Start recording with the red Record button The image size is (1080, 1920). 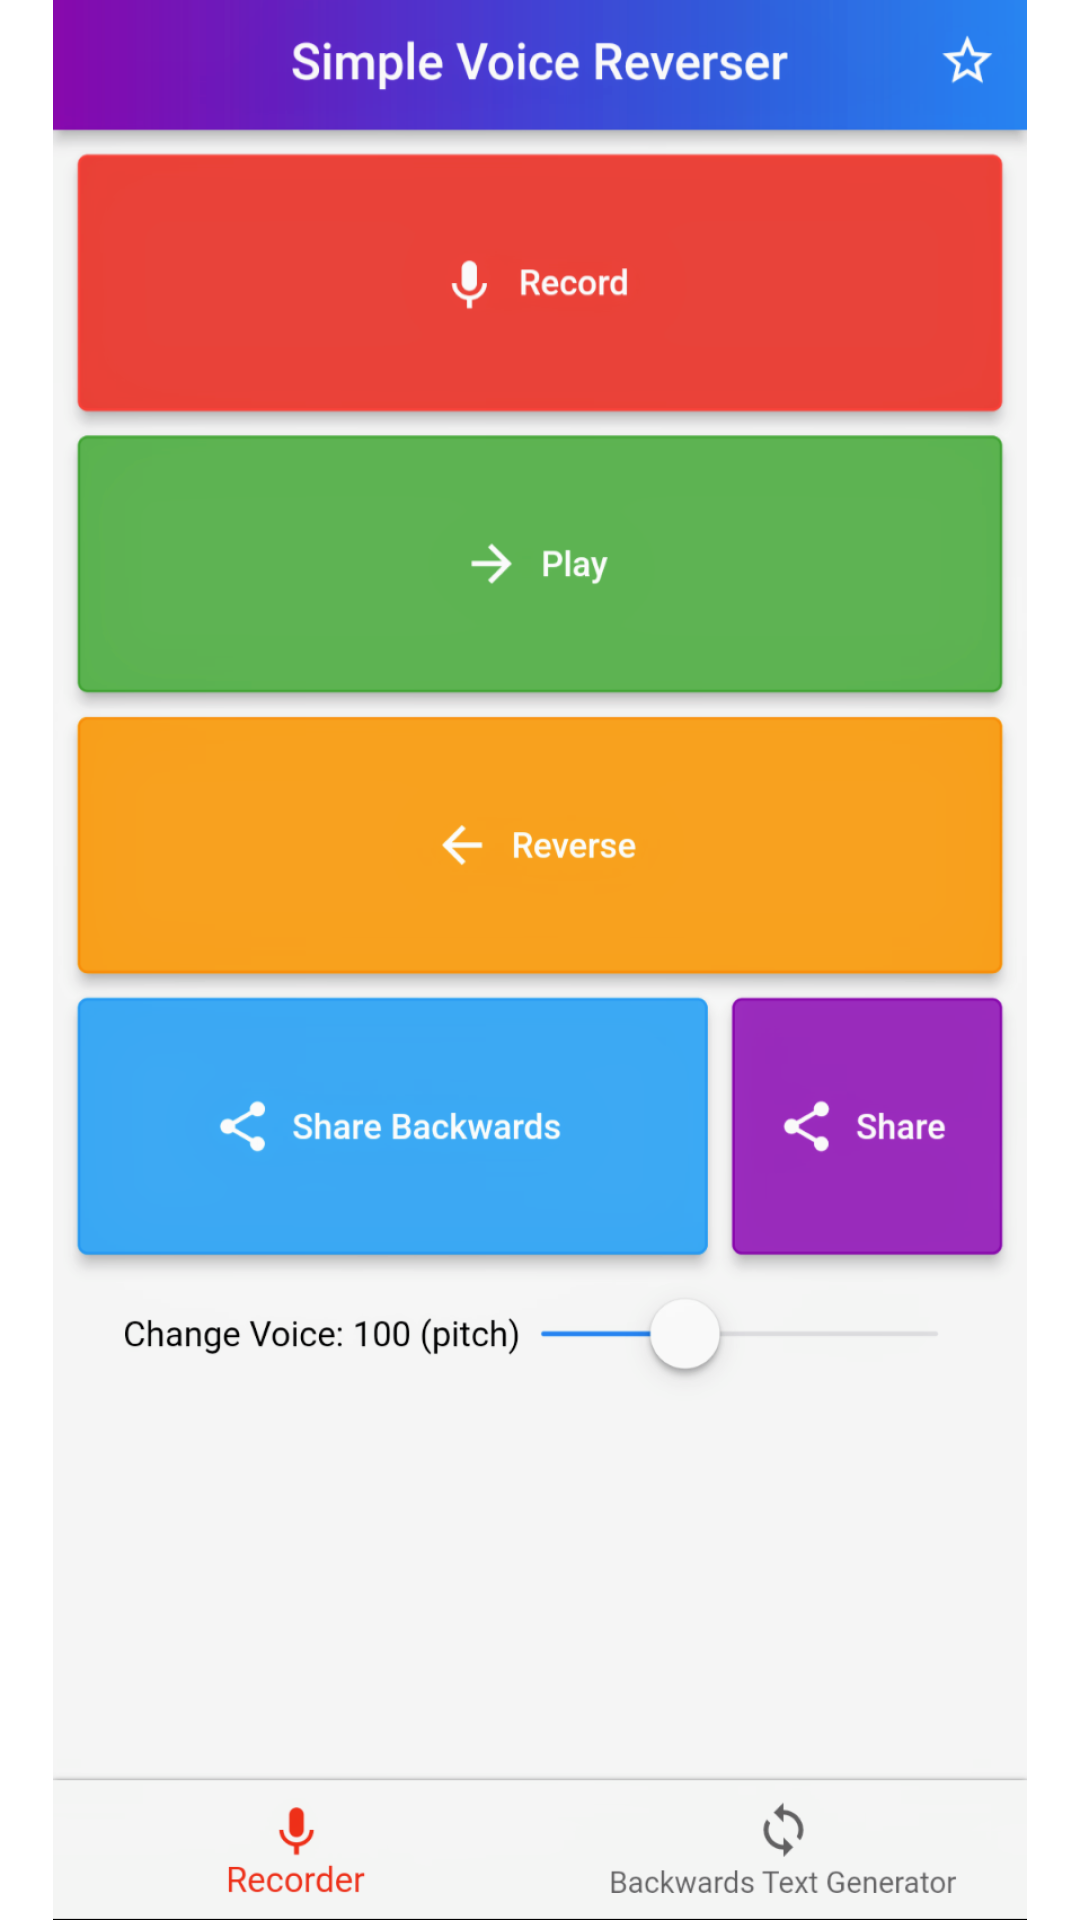pyautogui.click(x=540, y=283)
